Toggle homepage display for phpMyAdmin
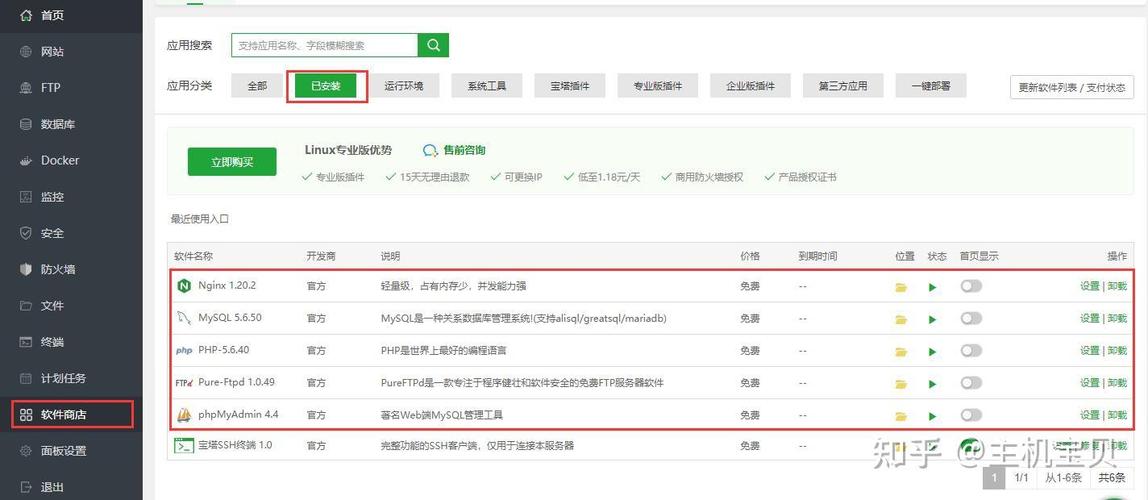 (x=971, y=415)
